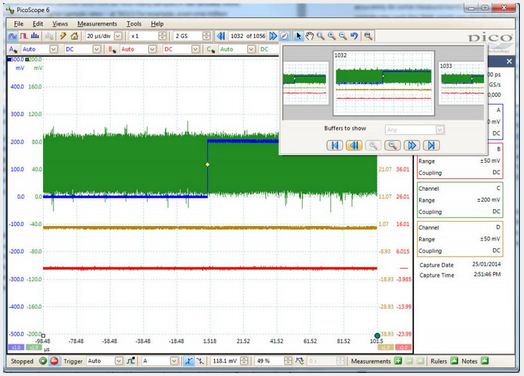Step to previous buffer in navigator

coord(354,145)
